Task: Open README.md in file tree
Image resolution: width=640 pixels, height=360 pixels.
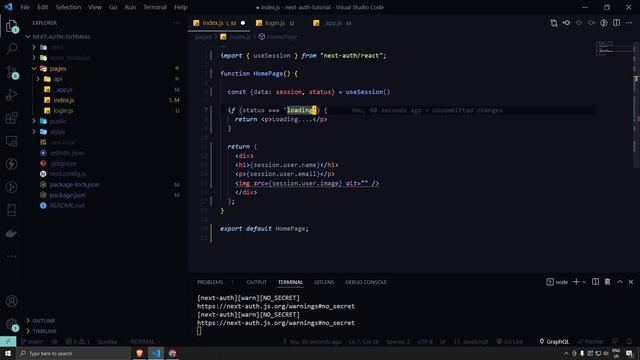Action: coord(67,205)
